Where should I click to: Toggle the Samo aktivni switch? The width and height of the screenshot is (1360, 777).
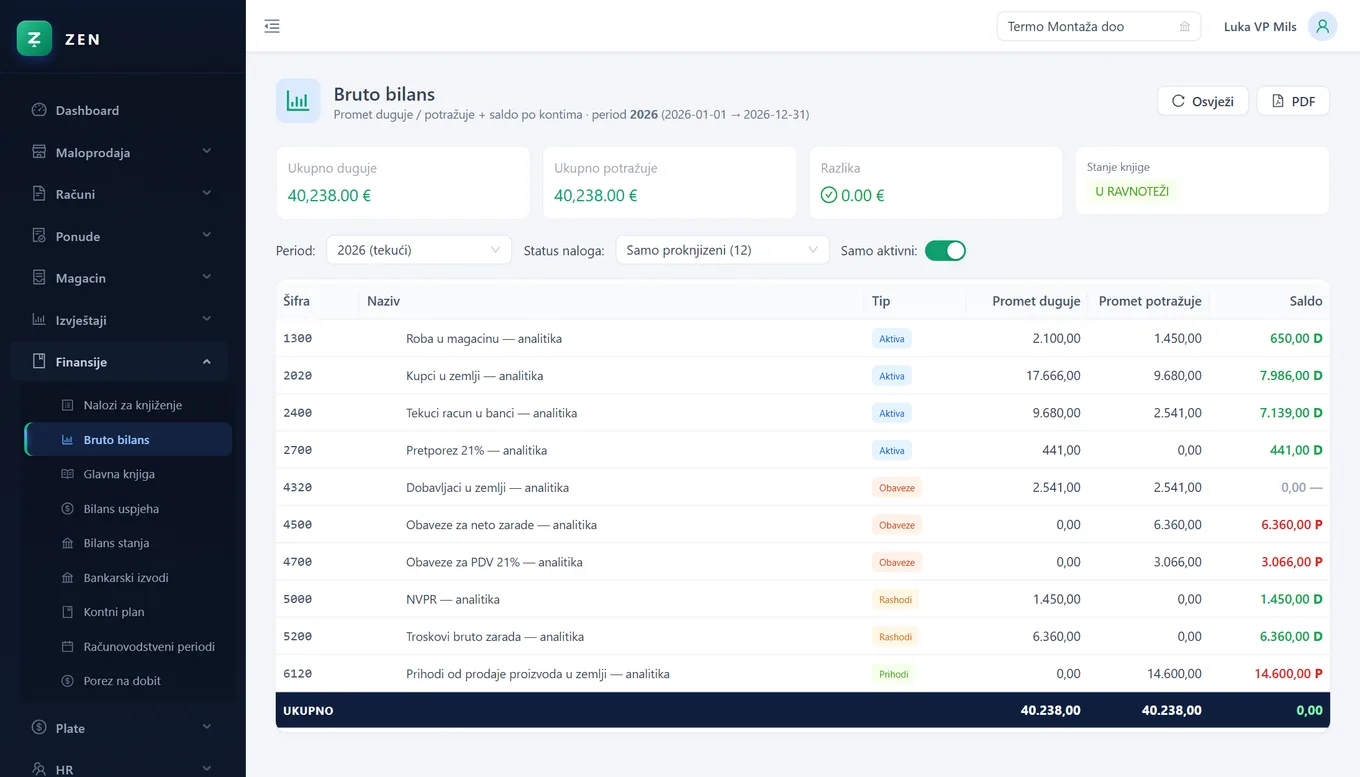point(945,250)
